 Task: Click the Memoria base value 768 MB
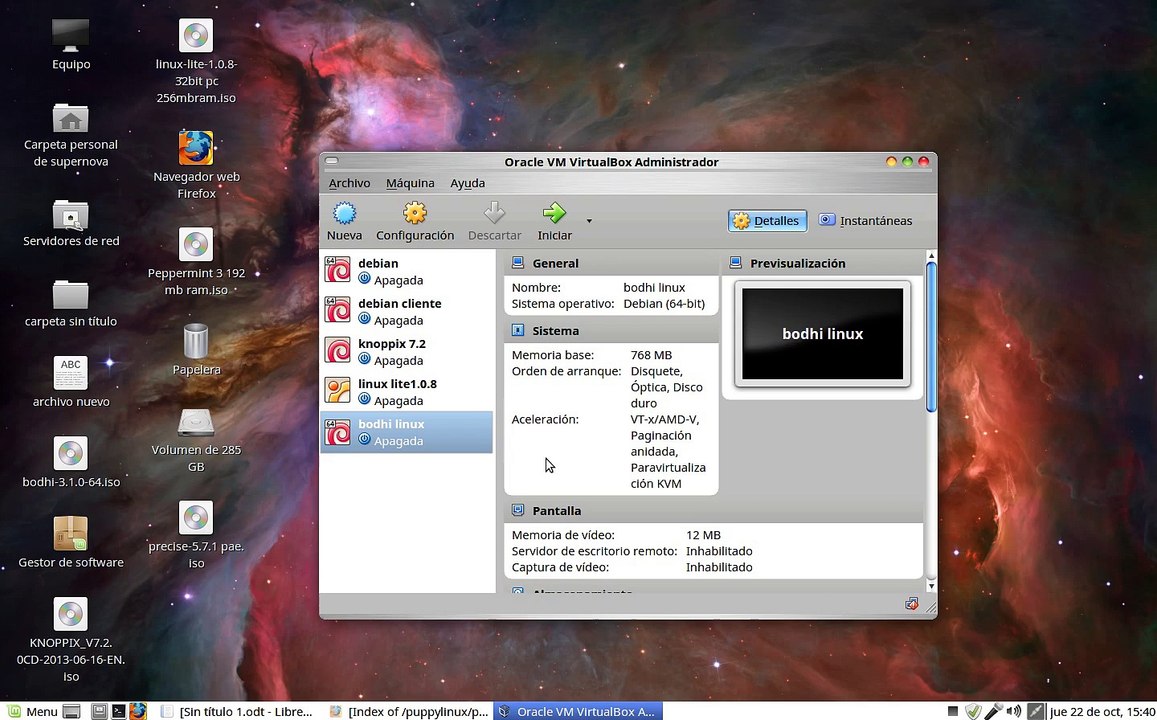pos(651,355)
